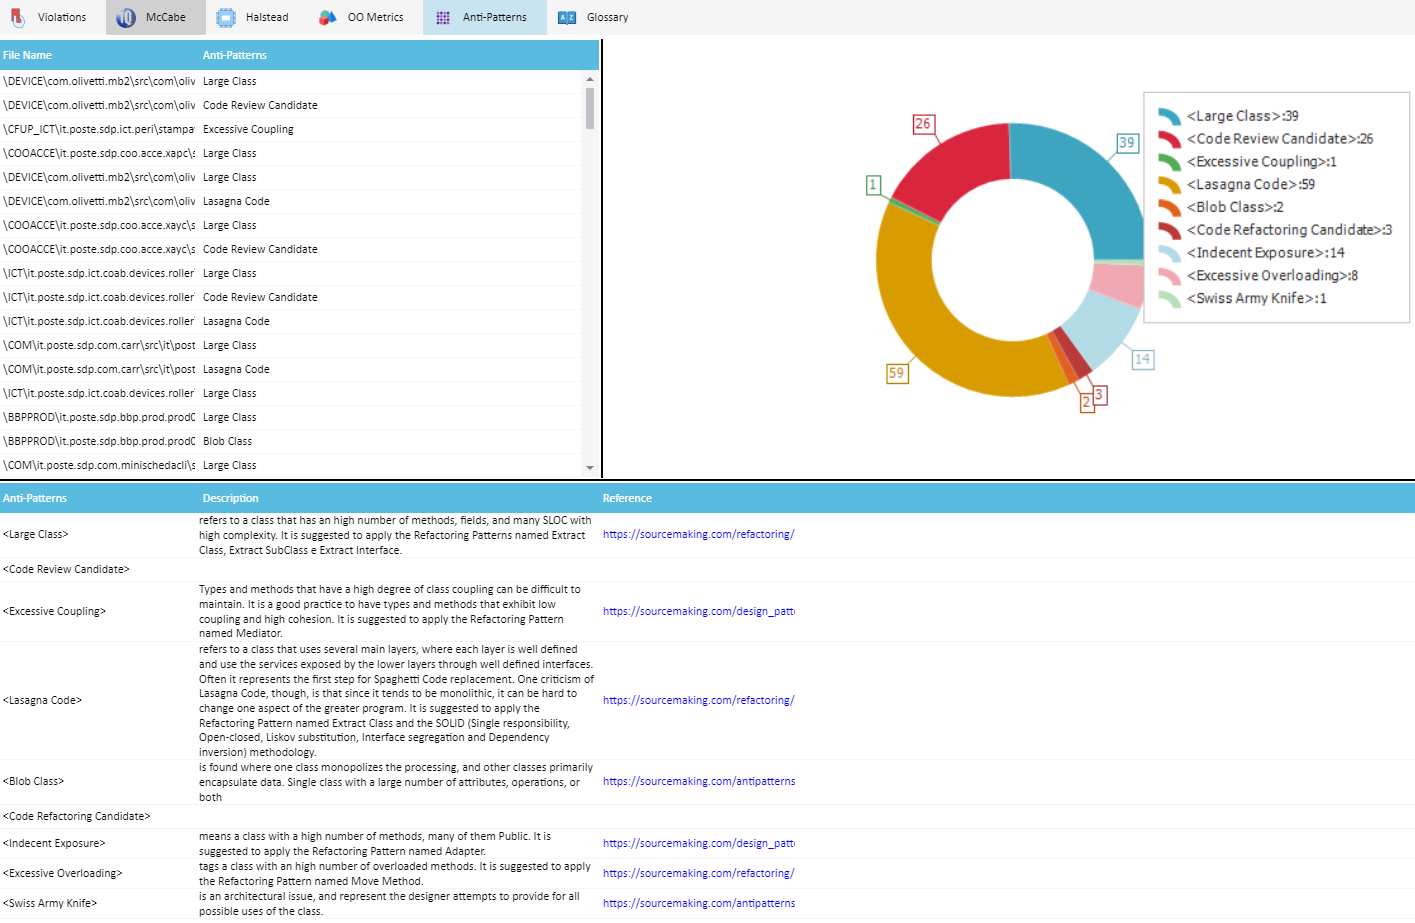Open the Excessive Coupling design patterns link
This screenshot has height=923, width=1415.
click(698, 610)
